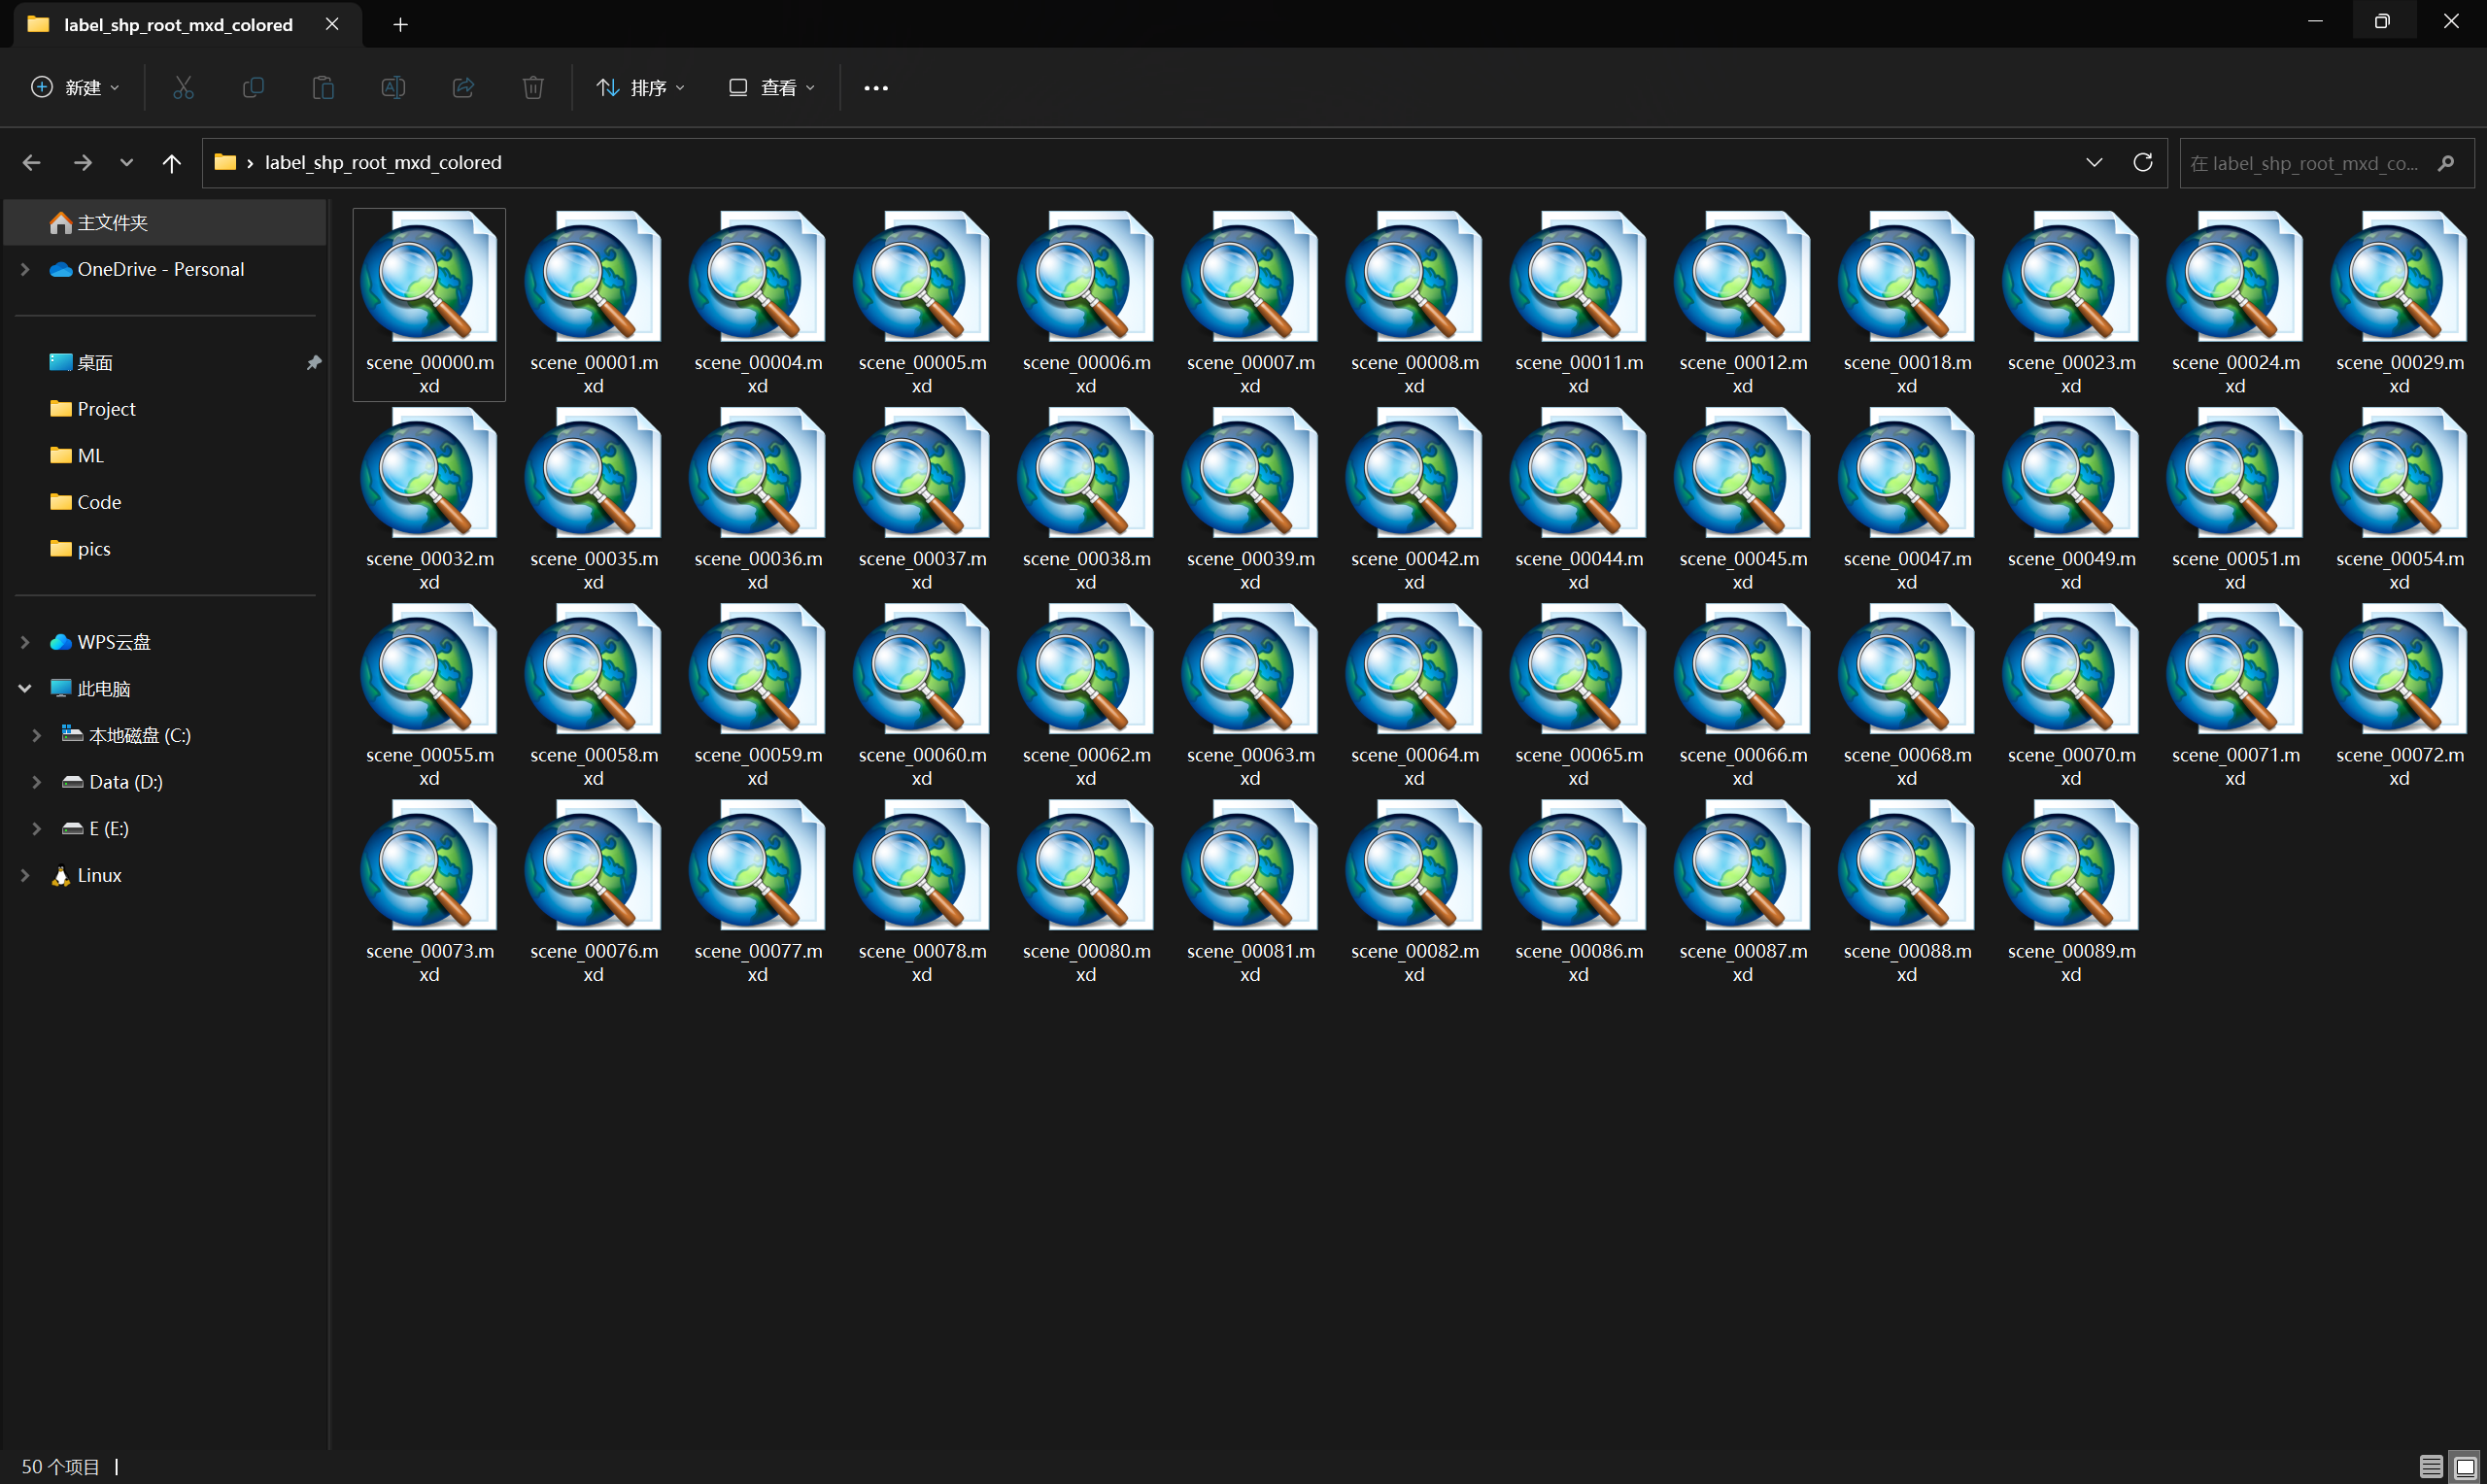Go back with the left arrow
This screenshot has width=2487, height=1484.
tap(32, 162)
